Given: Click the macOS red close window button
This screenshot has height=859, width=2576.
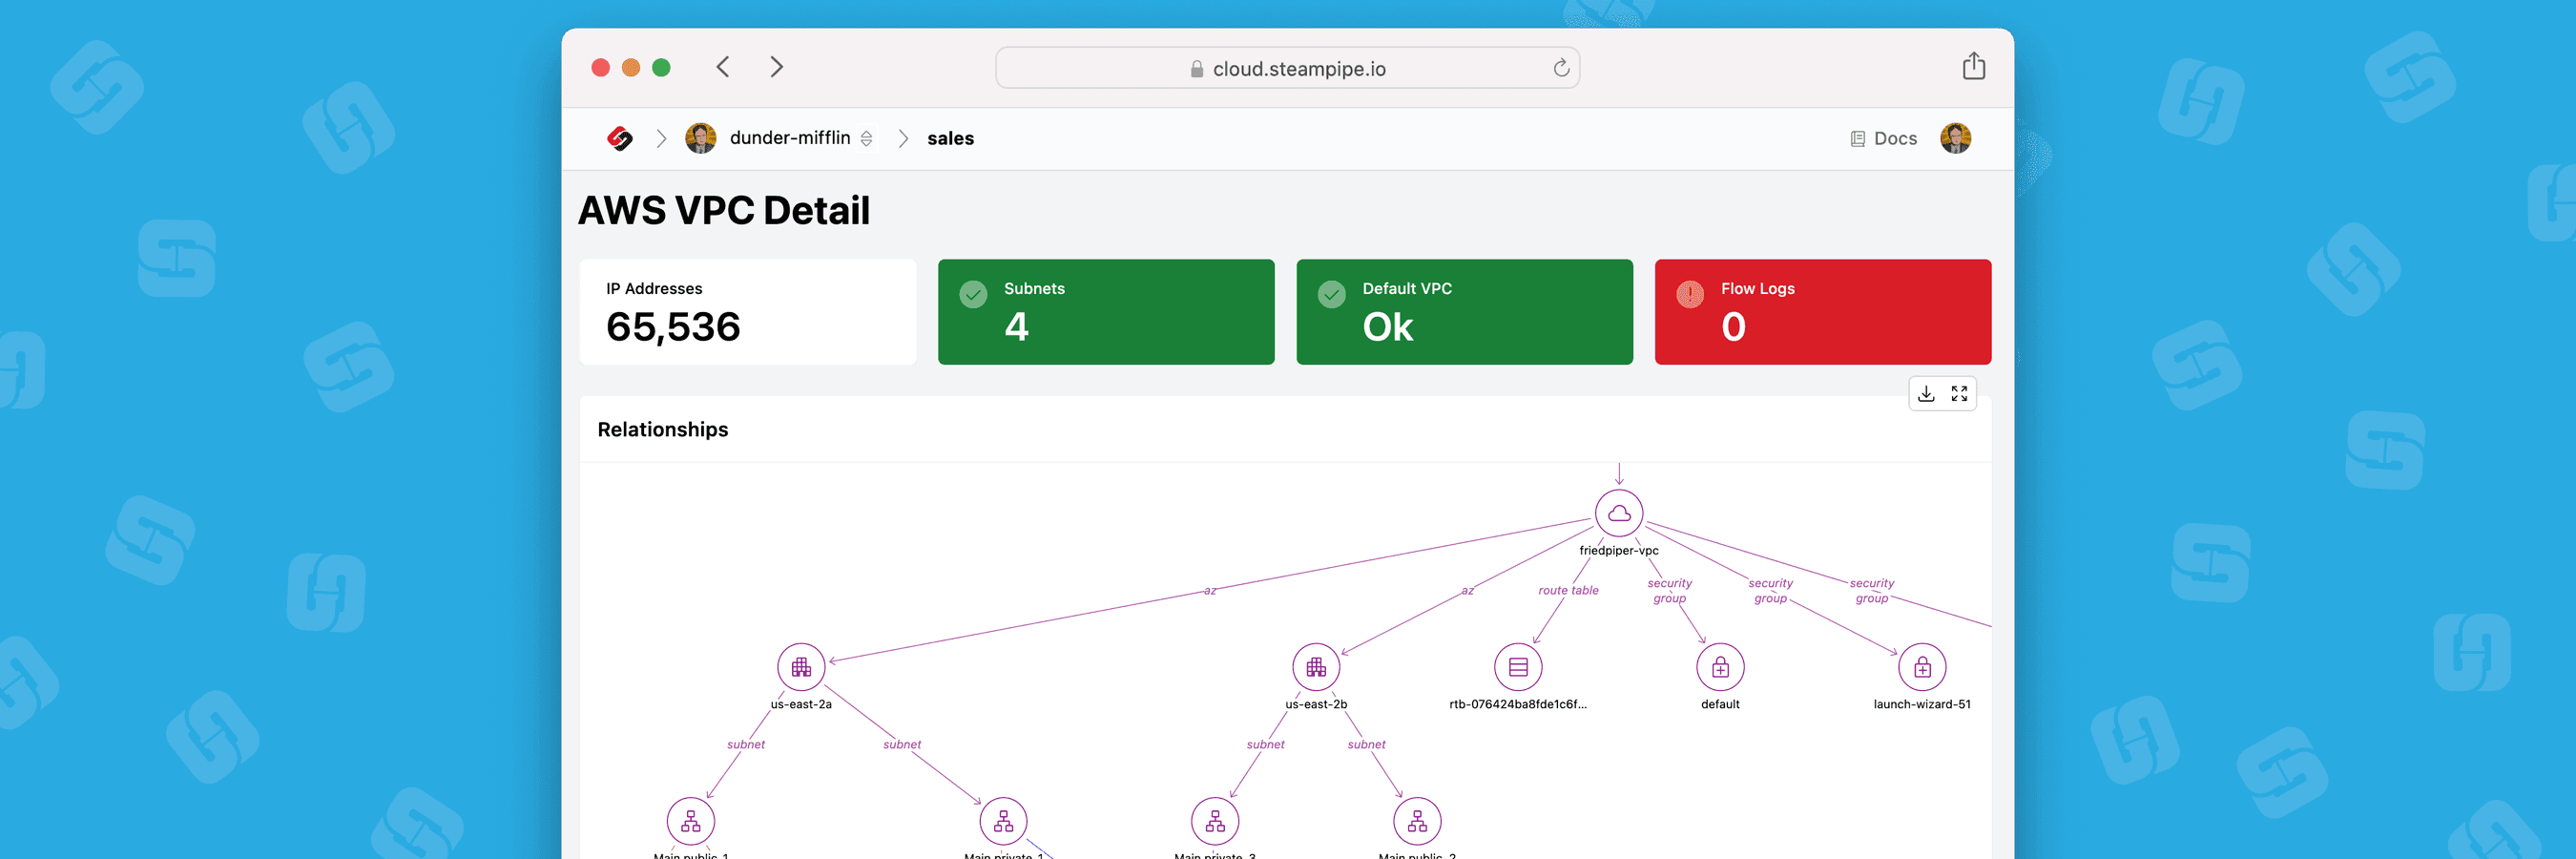Looking at the screenshot, I should click(600, 67).
